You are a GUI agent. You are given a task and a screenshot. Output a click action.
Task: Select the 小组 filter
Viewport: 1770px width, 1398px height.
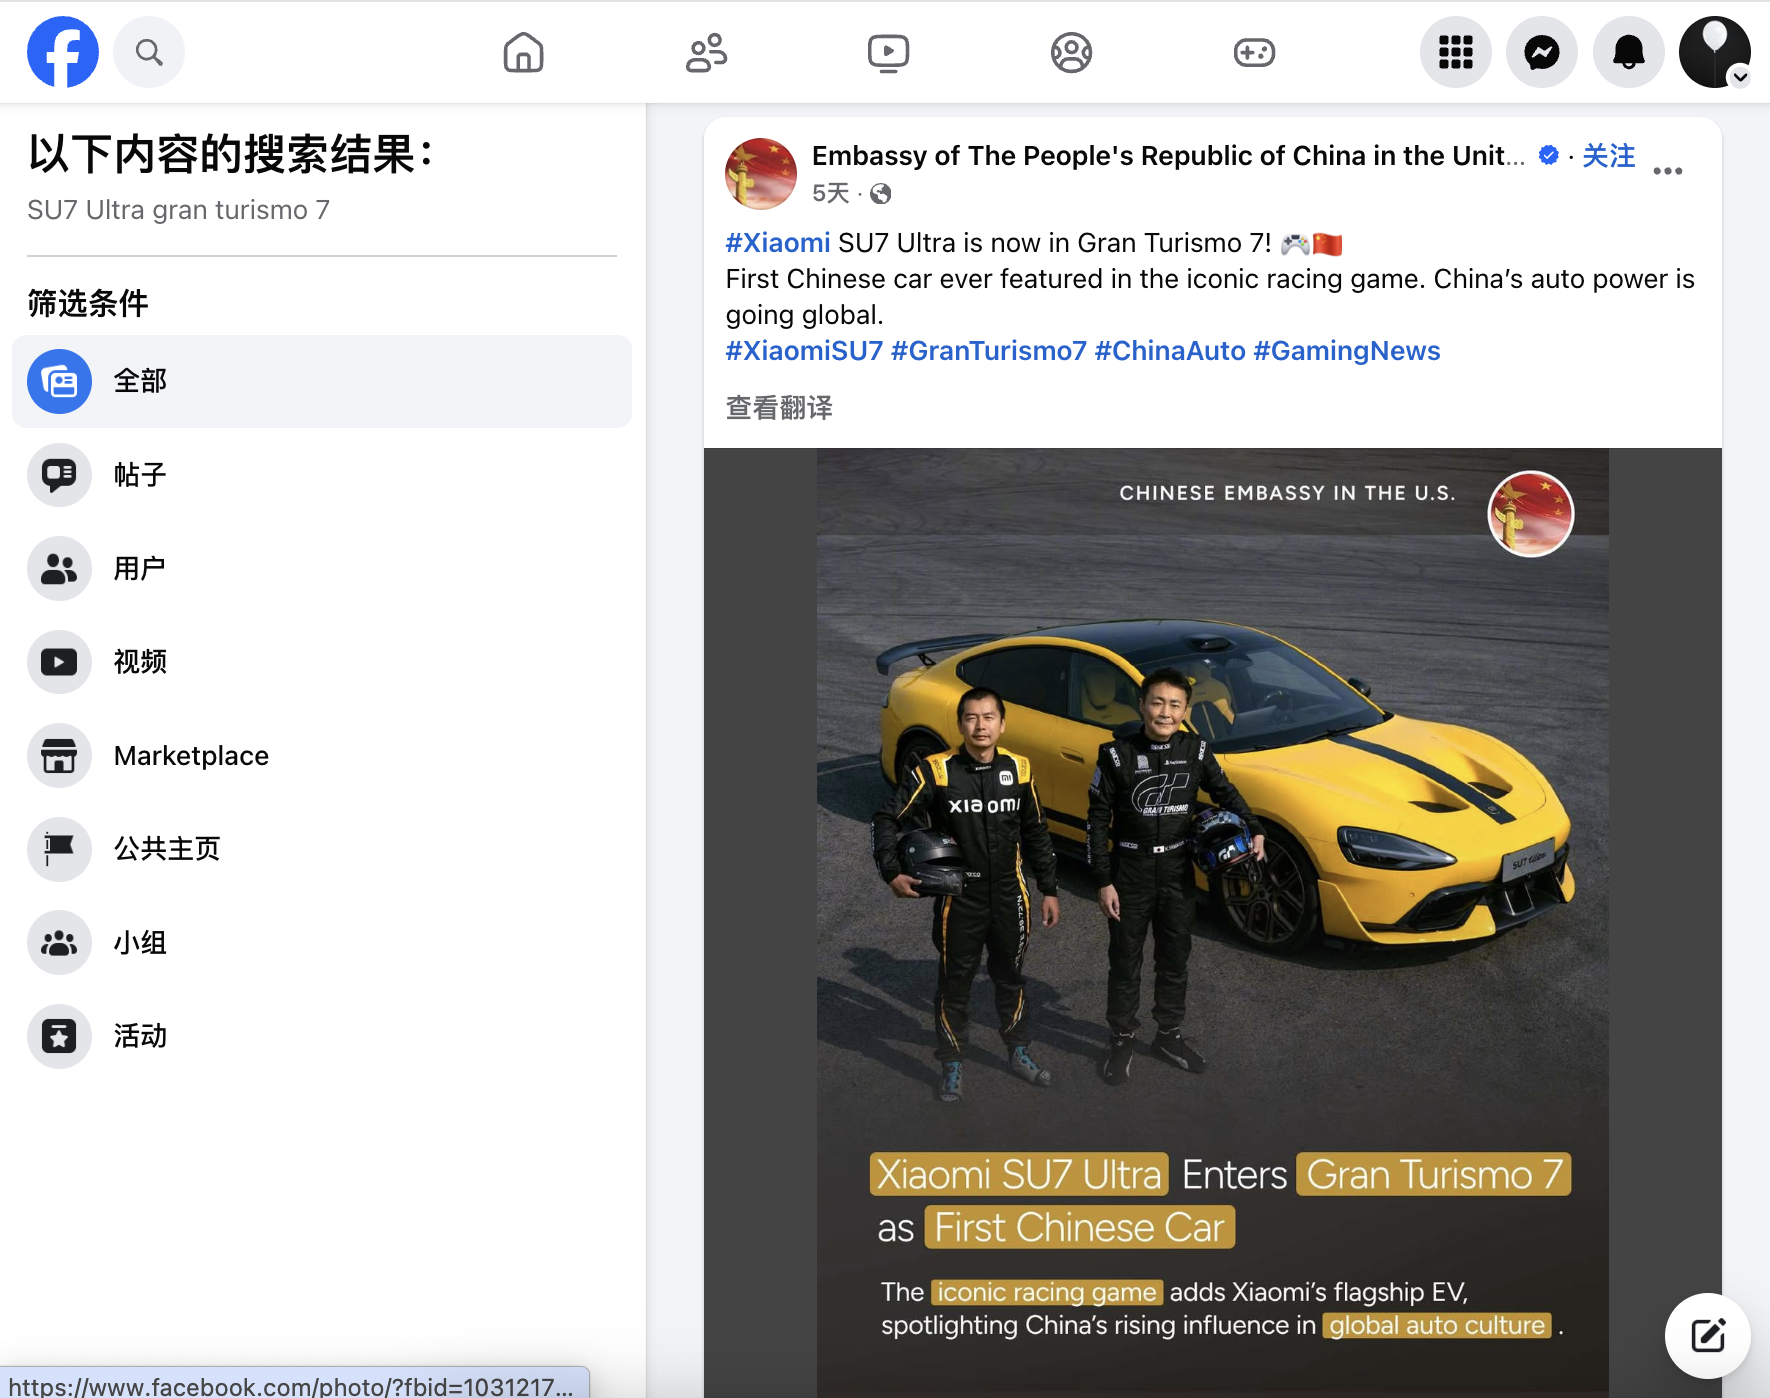point(322,942)
